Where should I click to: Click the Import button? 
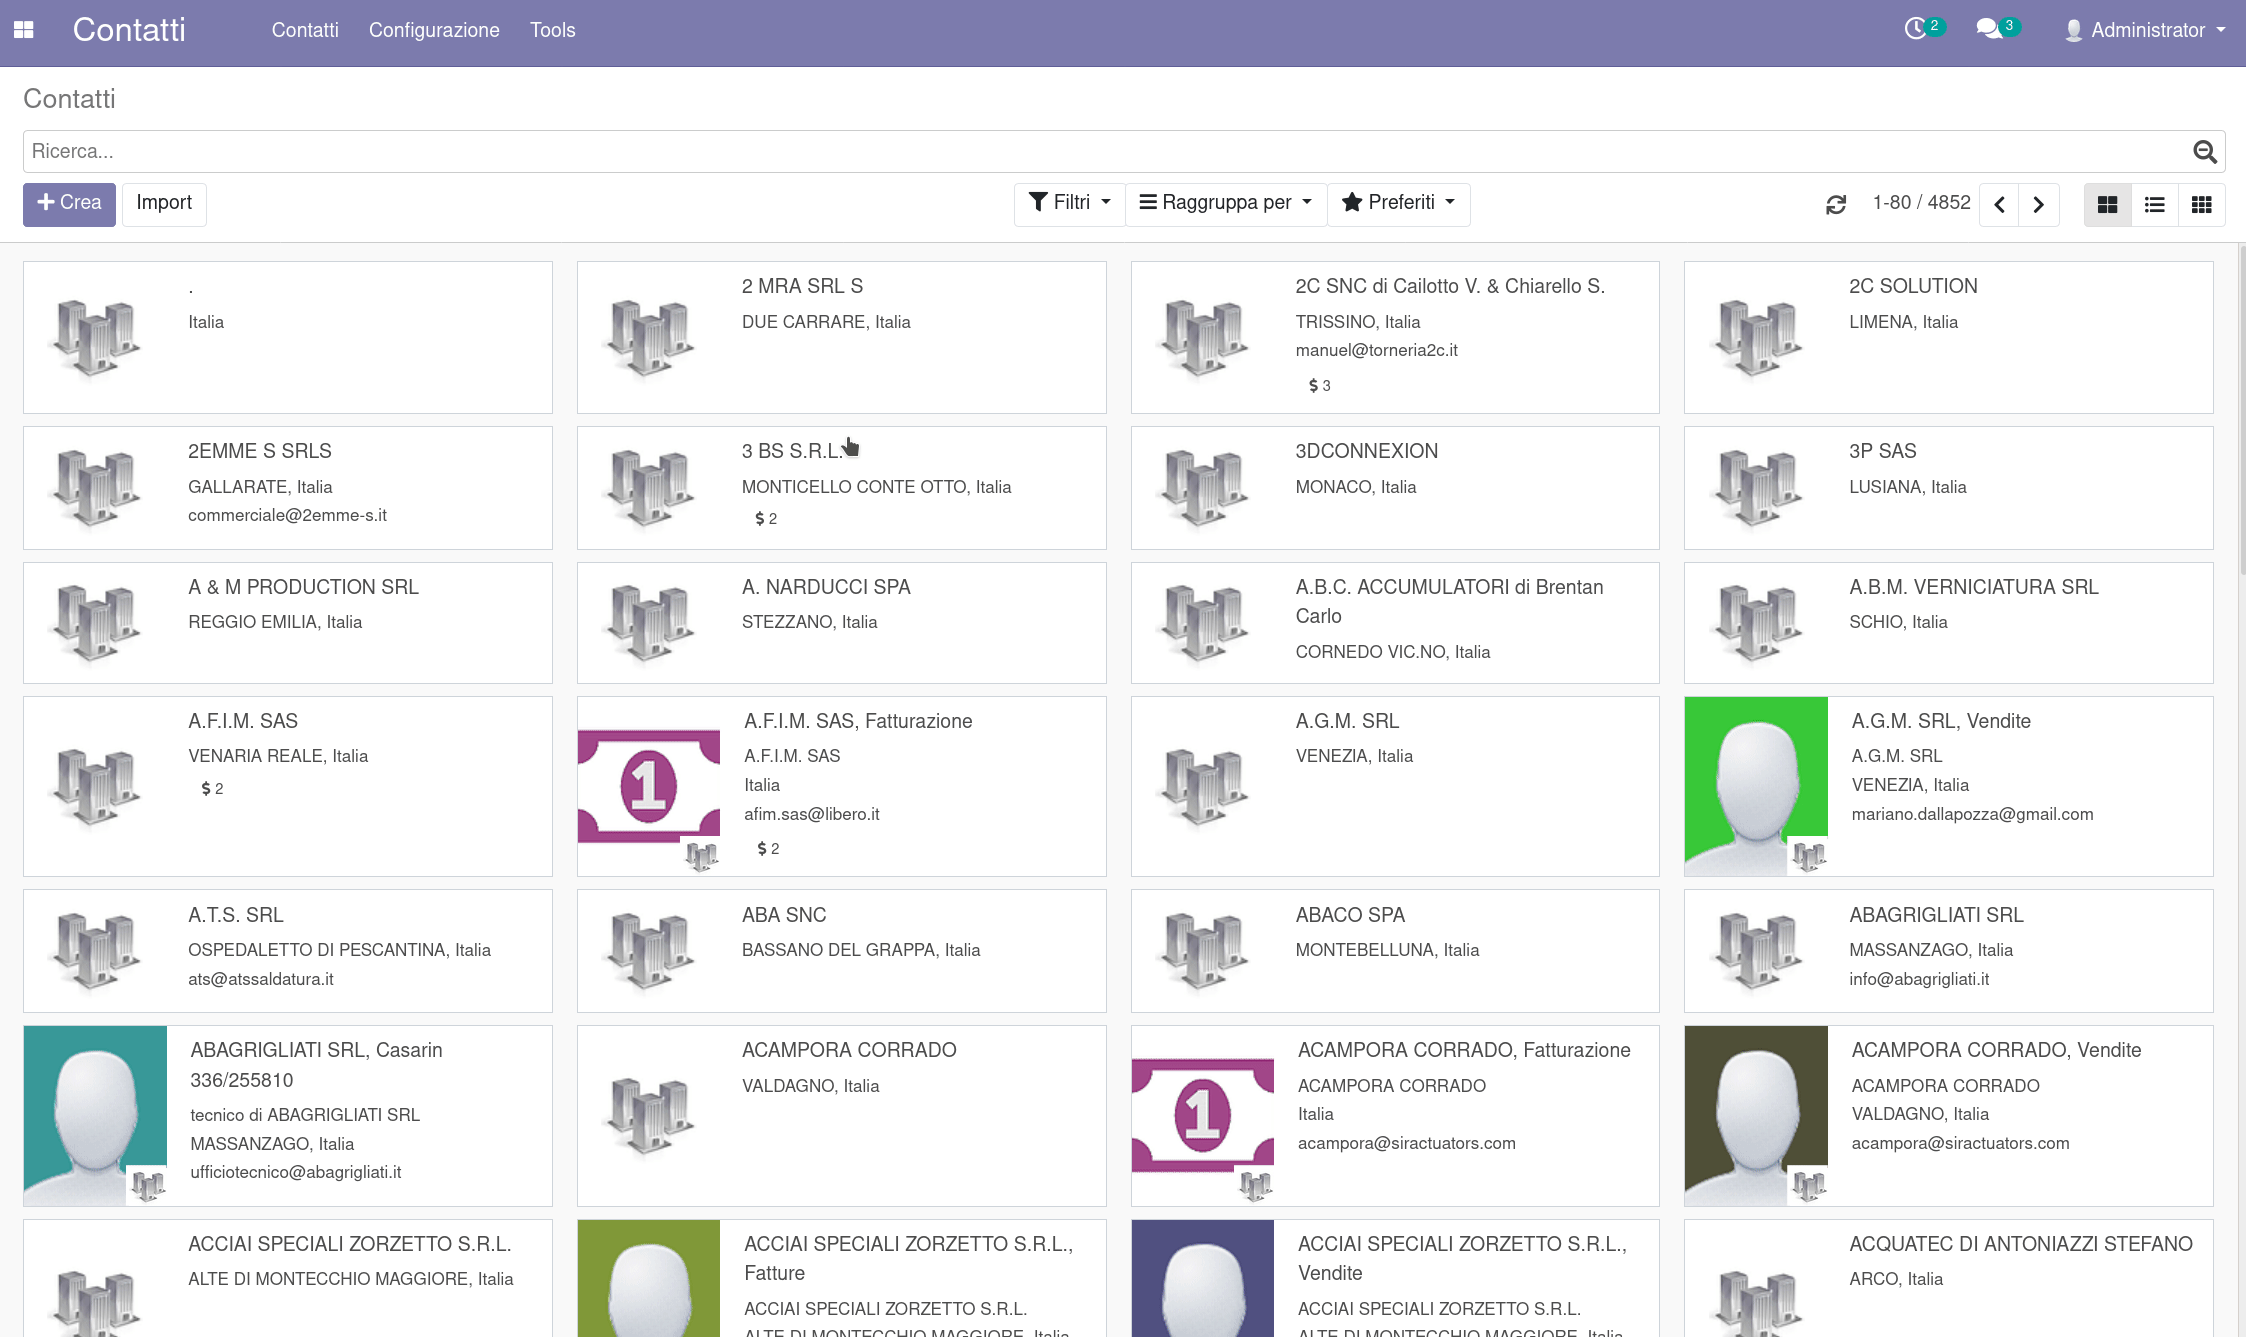tap(164, 203)
